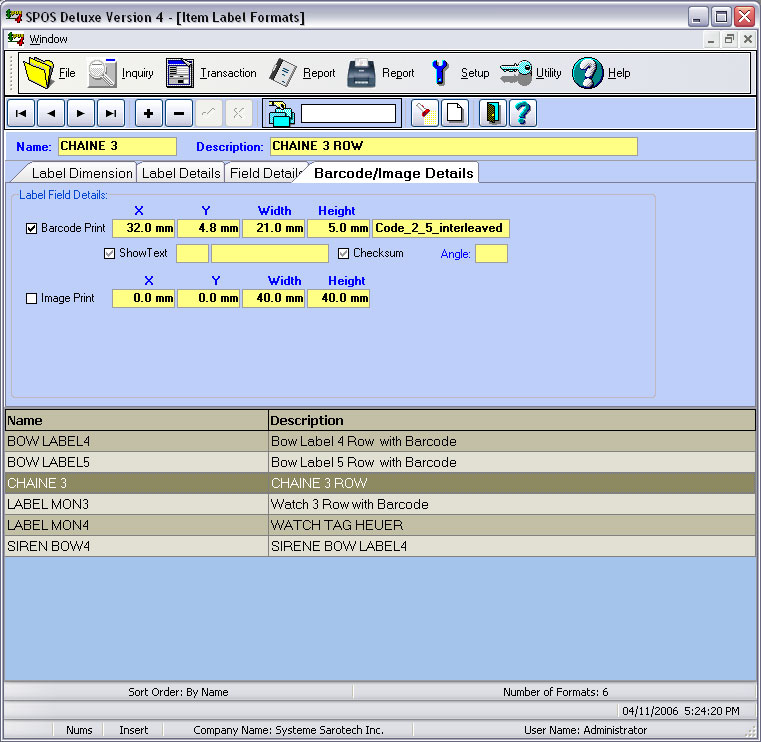Click Barcode Width field 21.0 mm
Screen dimensions: 761x742
coord(274,228)
